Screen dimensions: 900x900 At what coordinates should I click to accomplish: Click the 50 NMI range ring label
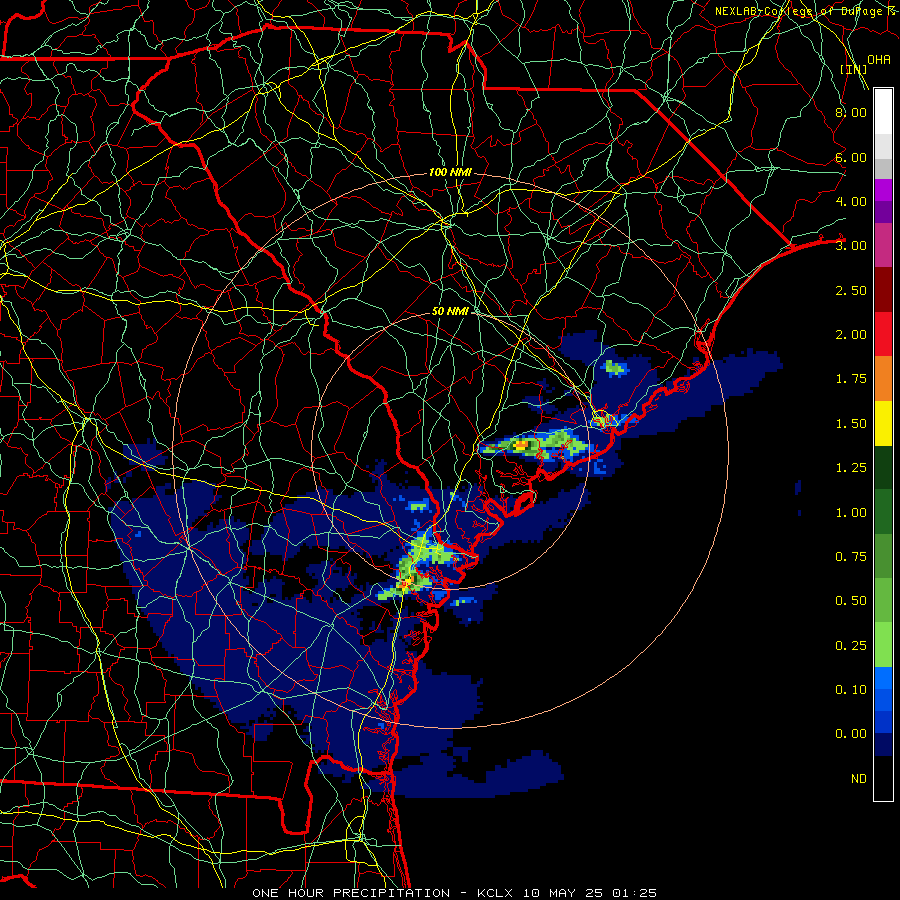[451, 311]
